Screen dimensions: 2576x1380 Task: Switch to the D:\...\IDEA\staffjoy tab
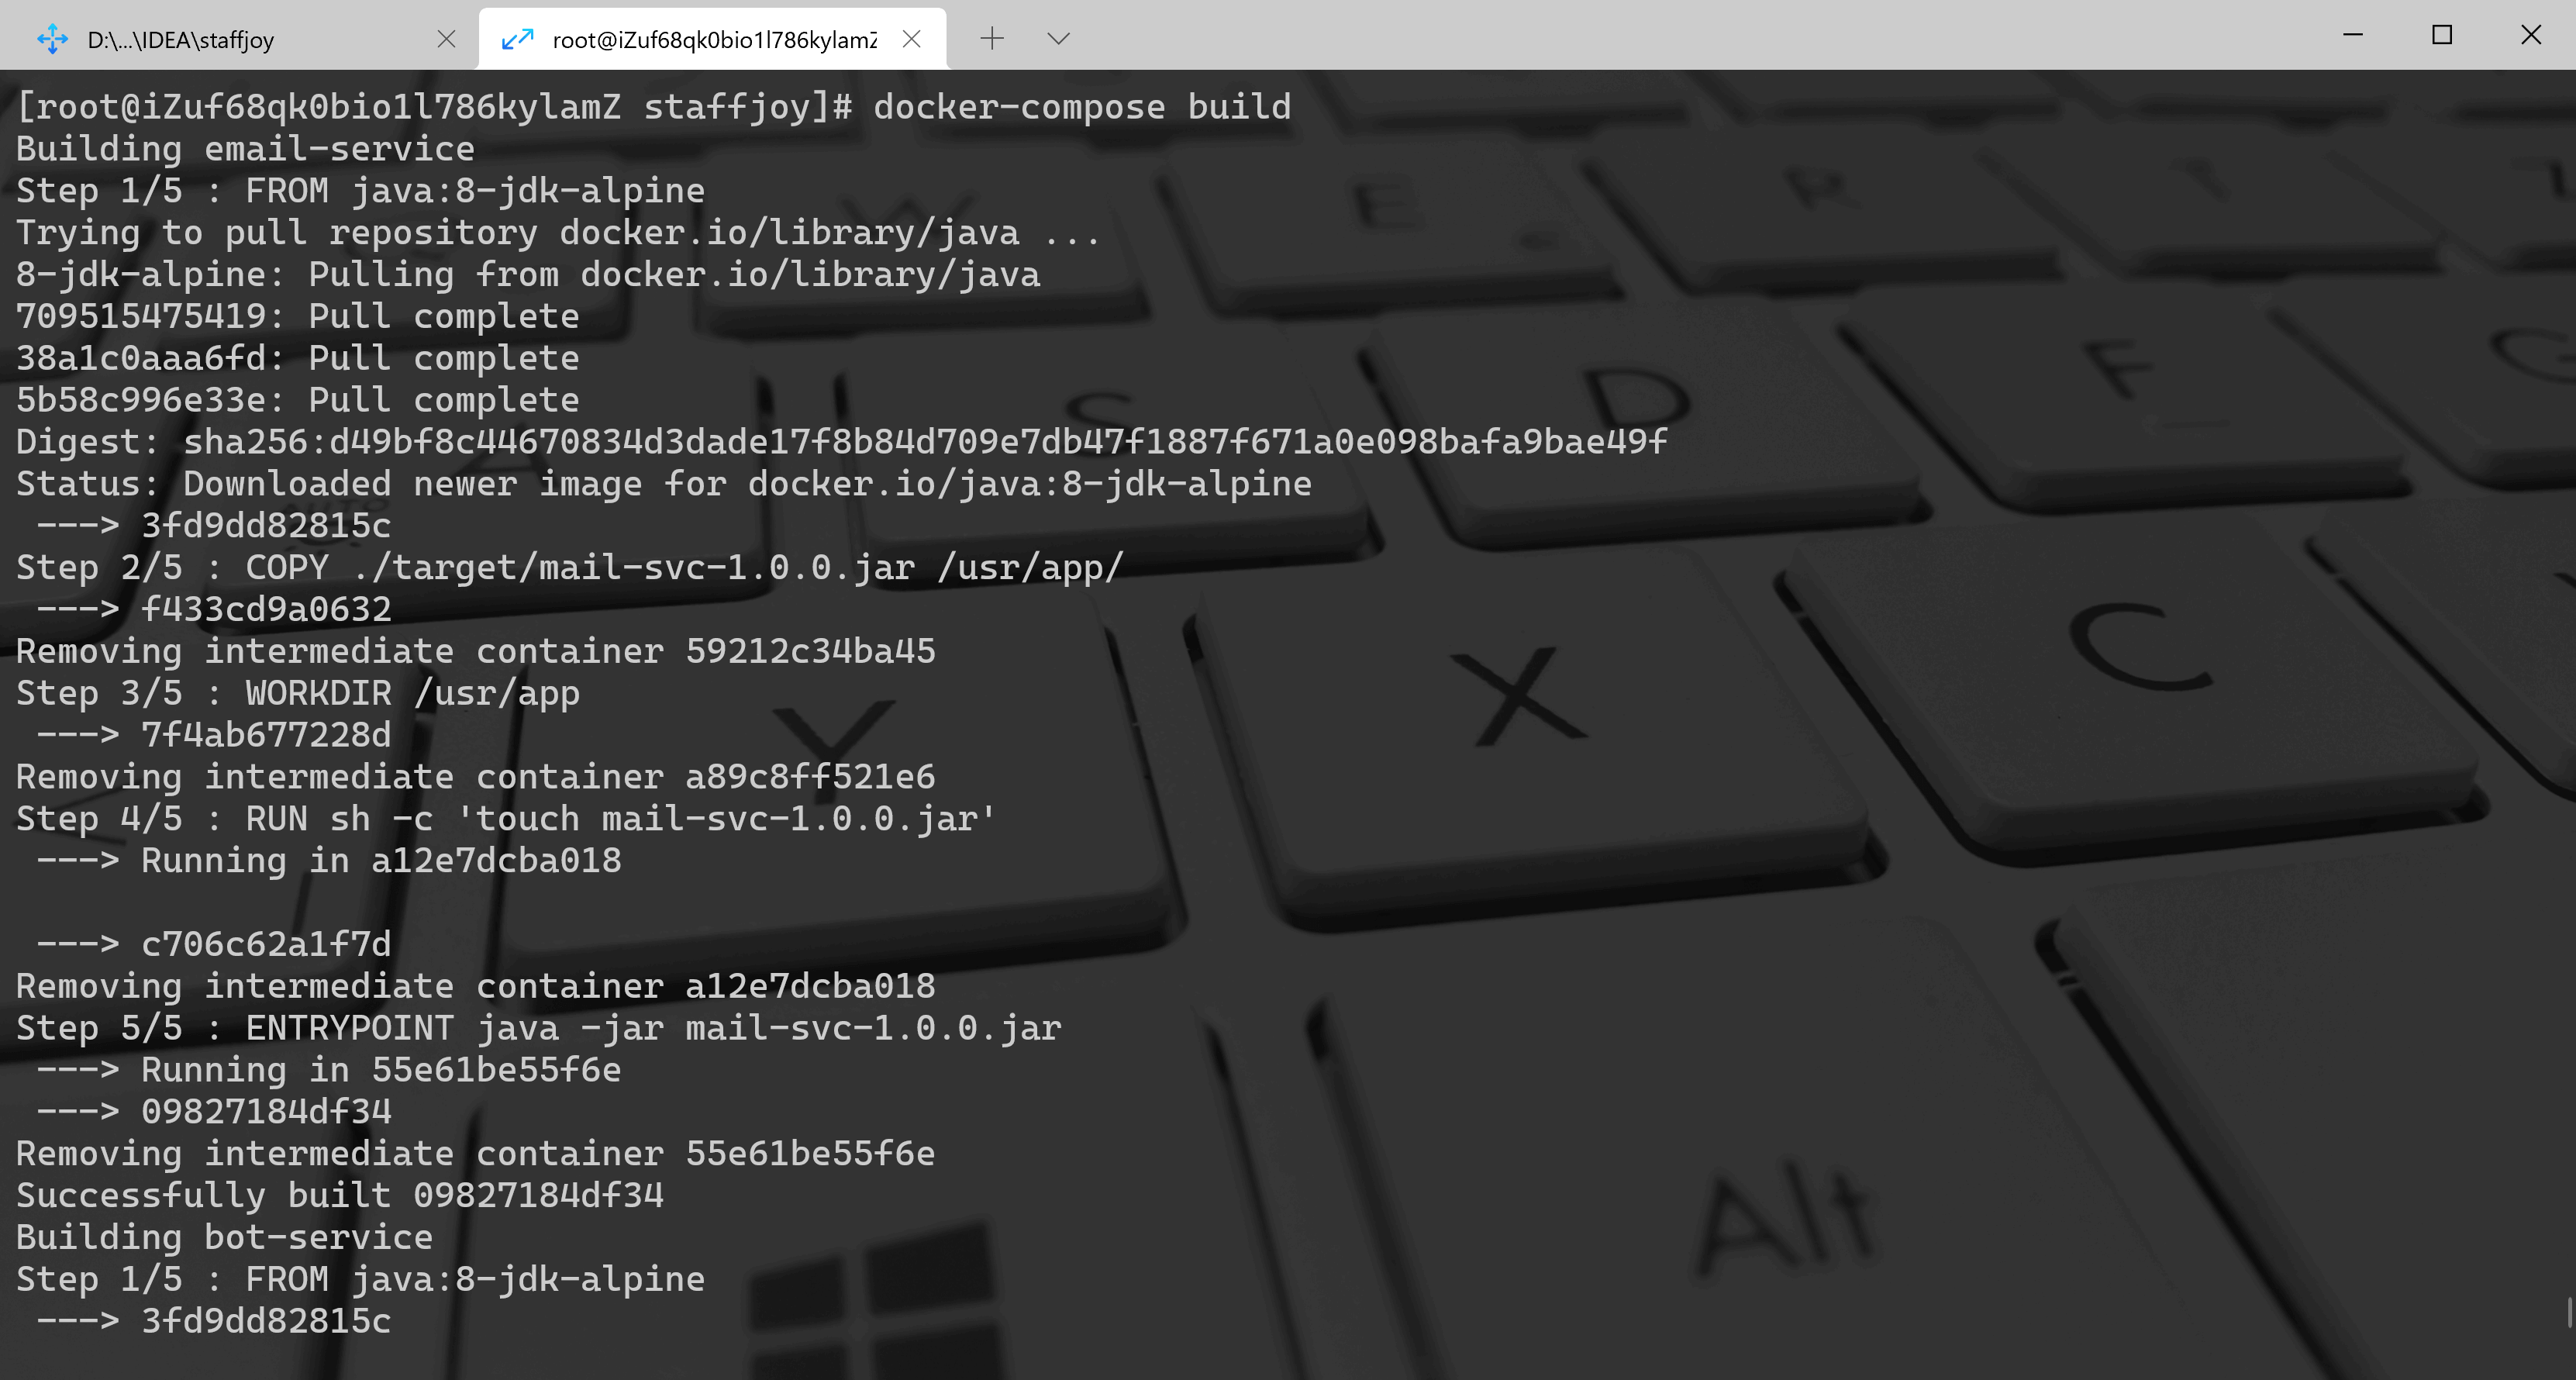240,39
